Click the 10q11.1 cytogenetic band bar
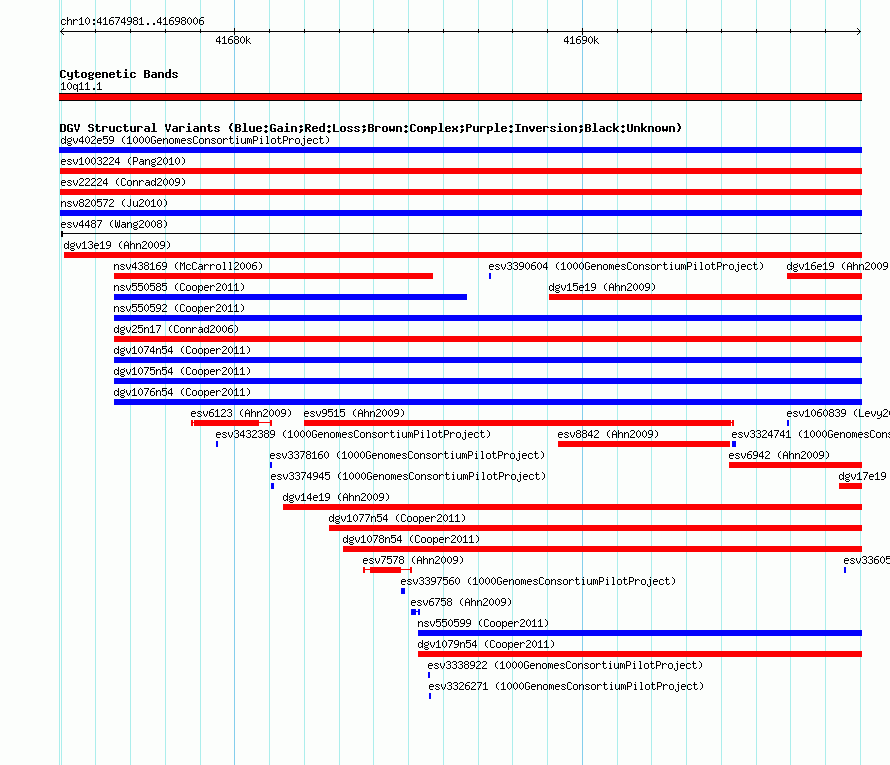The height and width of the screenshot is (765, 890). click(460, 97)
